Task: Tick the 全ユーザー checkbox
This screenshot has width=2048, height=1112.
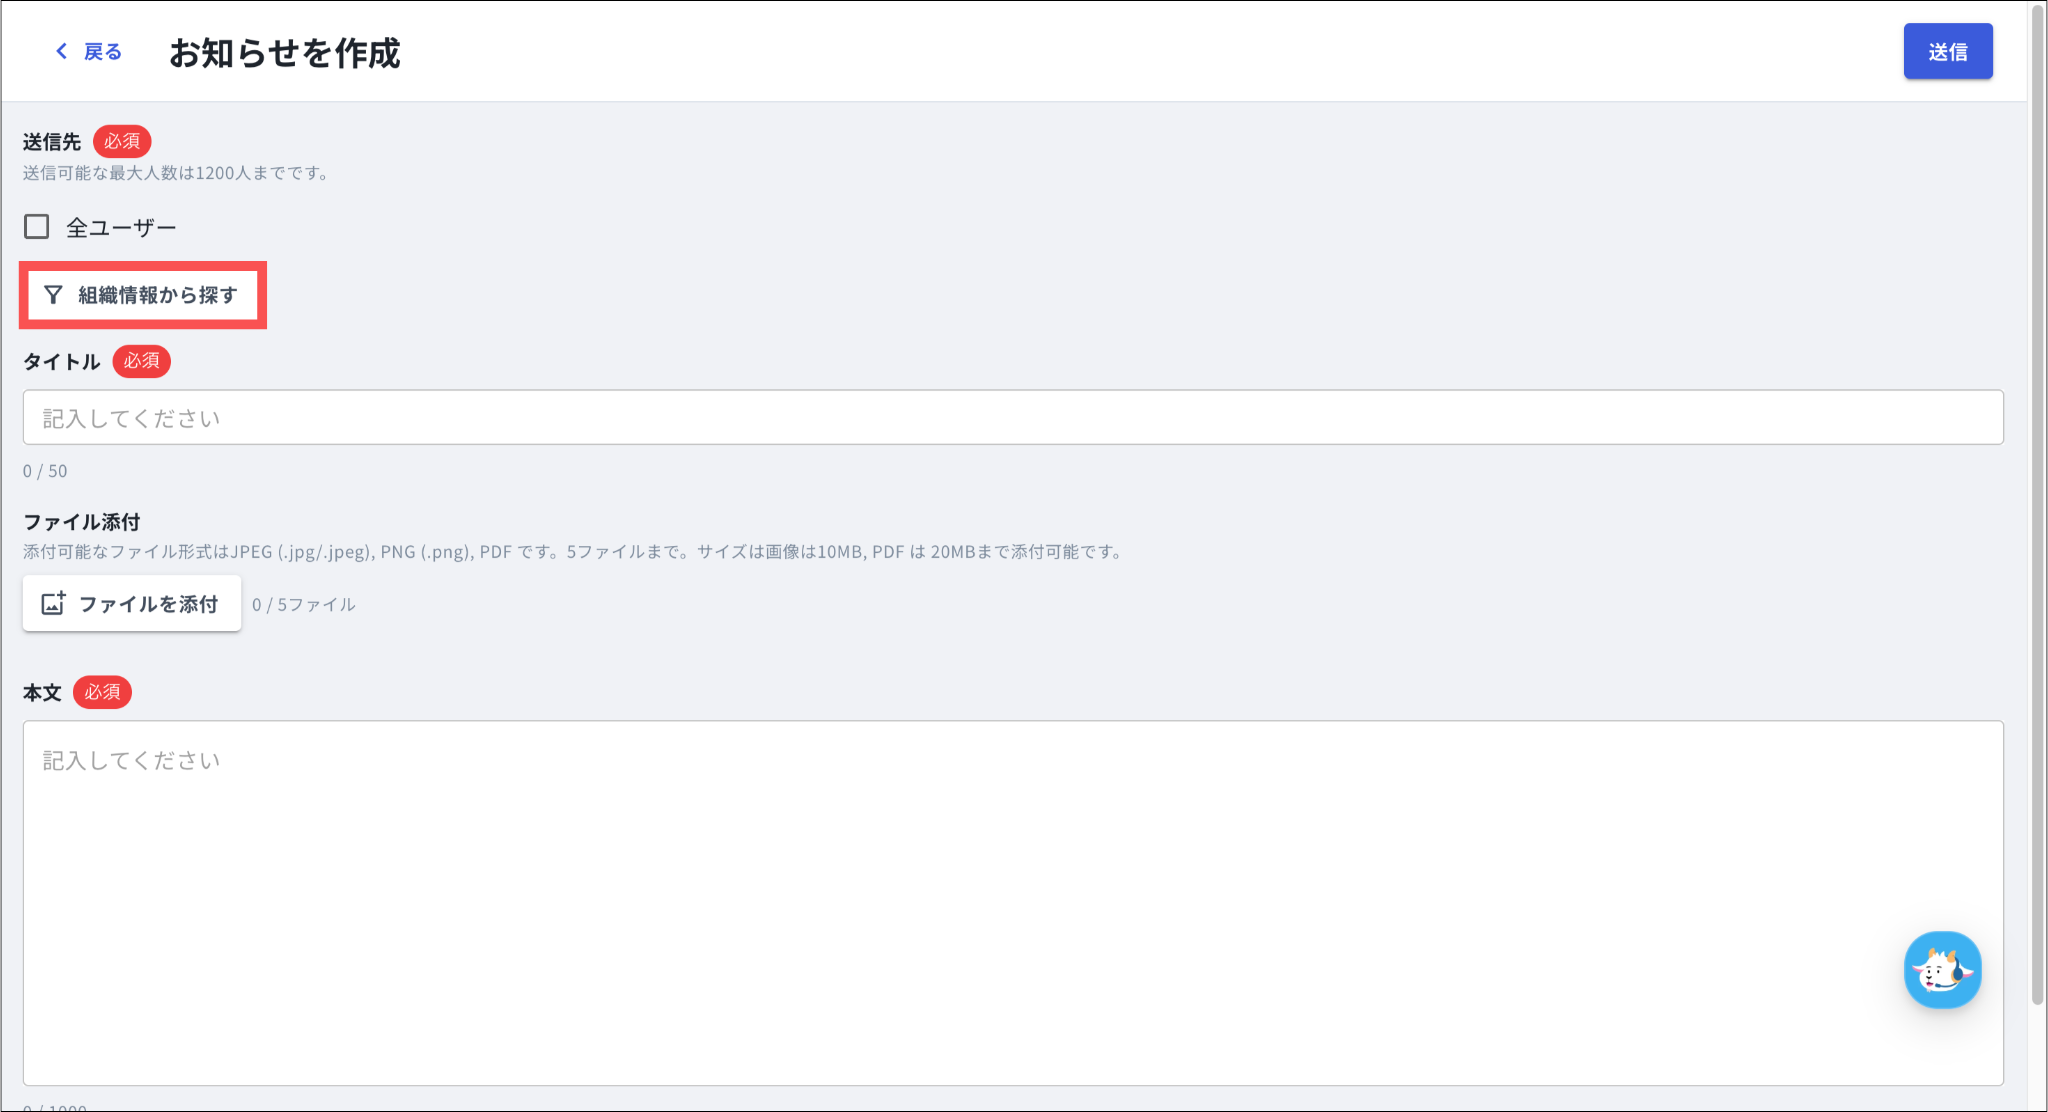Action: pos(37,227)
